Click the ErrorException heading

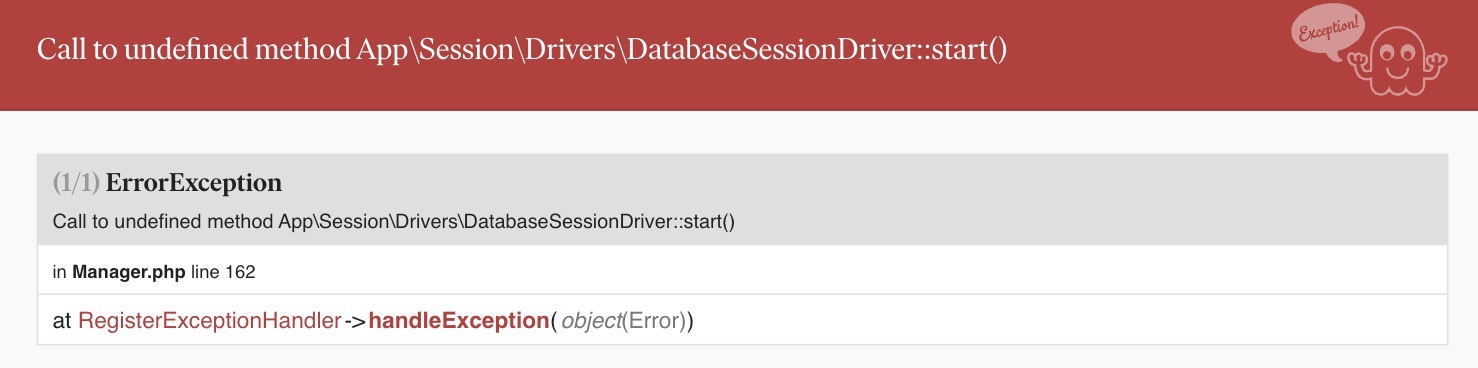194,183
